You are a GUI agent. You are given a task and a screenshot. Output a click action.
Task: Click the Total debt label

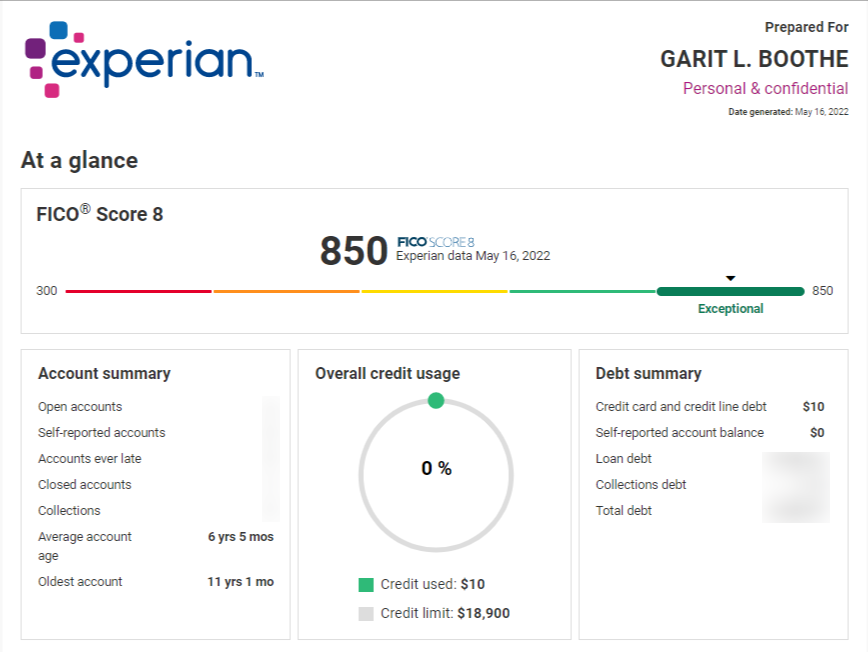[x=624, y=511]
